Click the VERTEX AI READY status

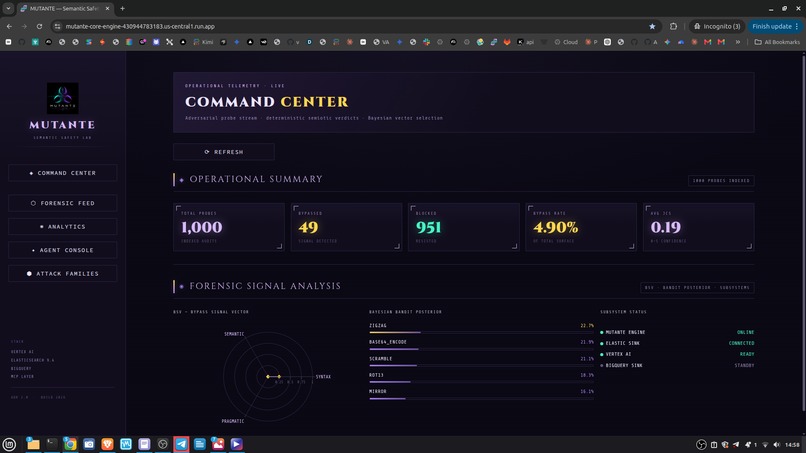click(x=747, y=354)
